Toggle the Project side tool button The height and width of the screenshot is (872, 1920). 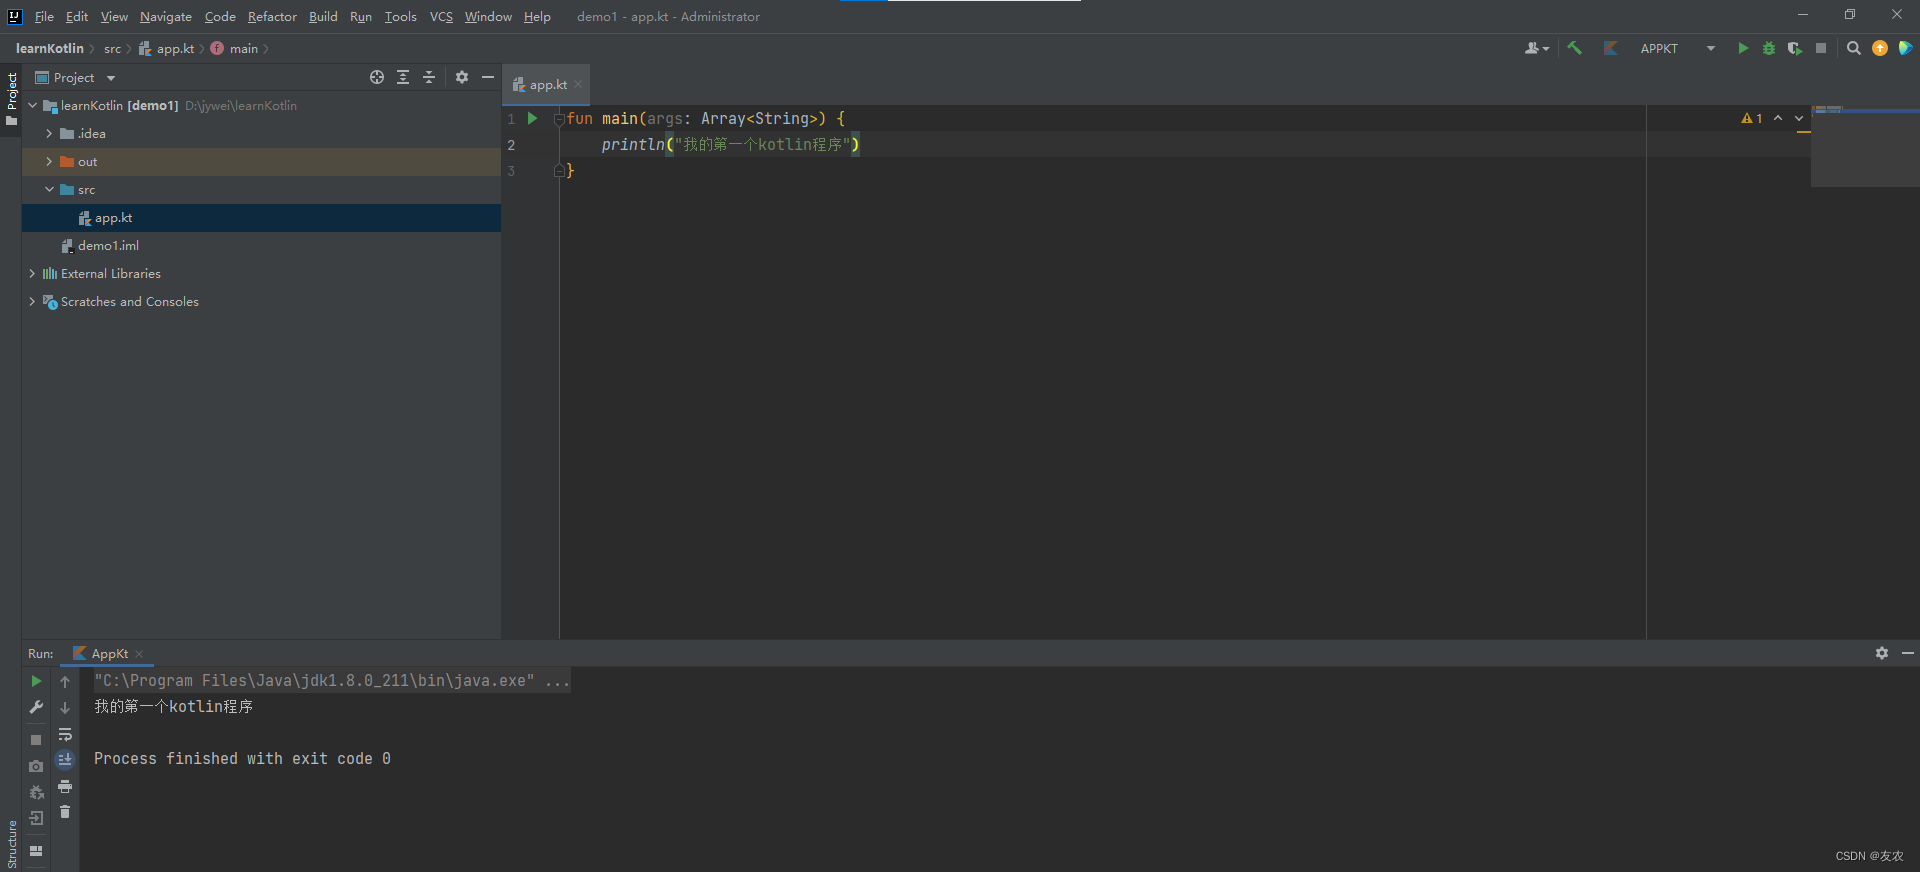[x=11, y=98]
